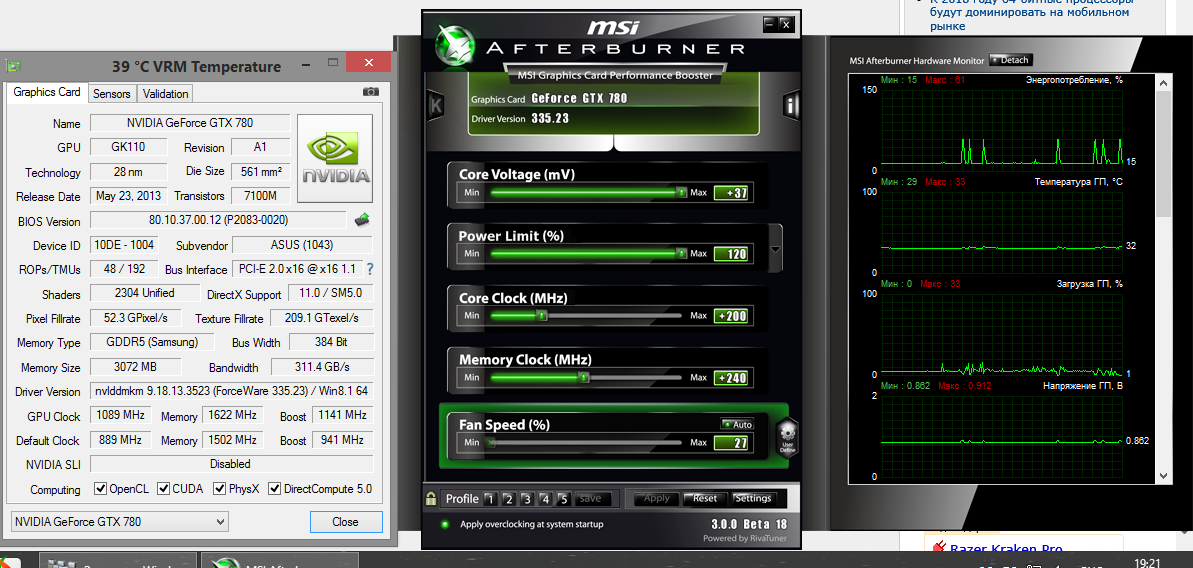1193x568 pixels.
Task: Click the profile lock padlock icon
Action: tap(431, 498)
